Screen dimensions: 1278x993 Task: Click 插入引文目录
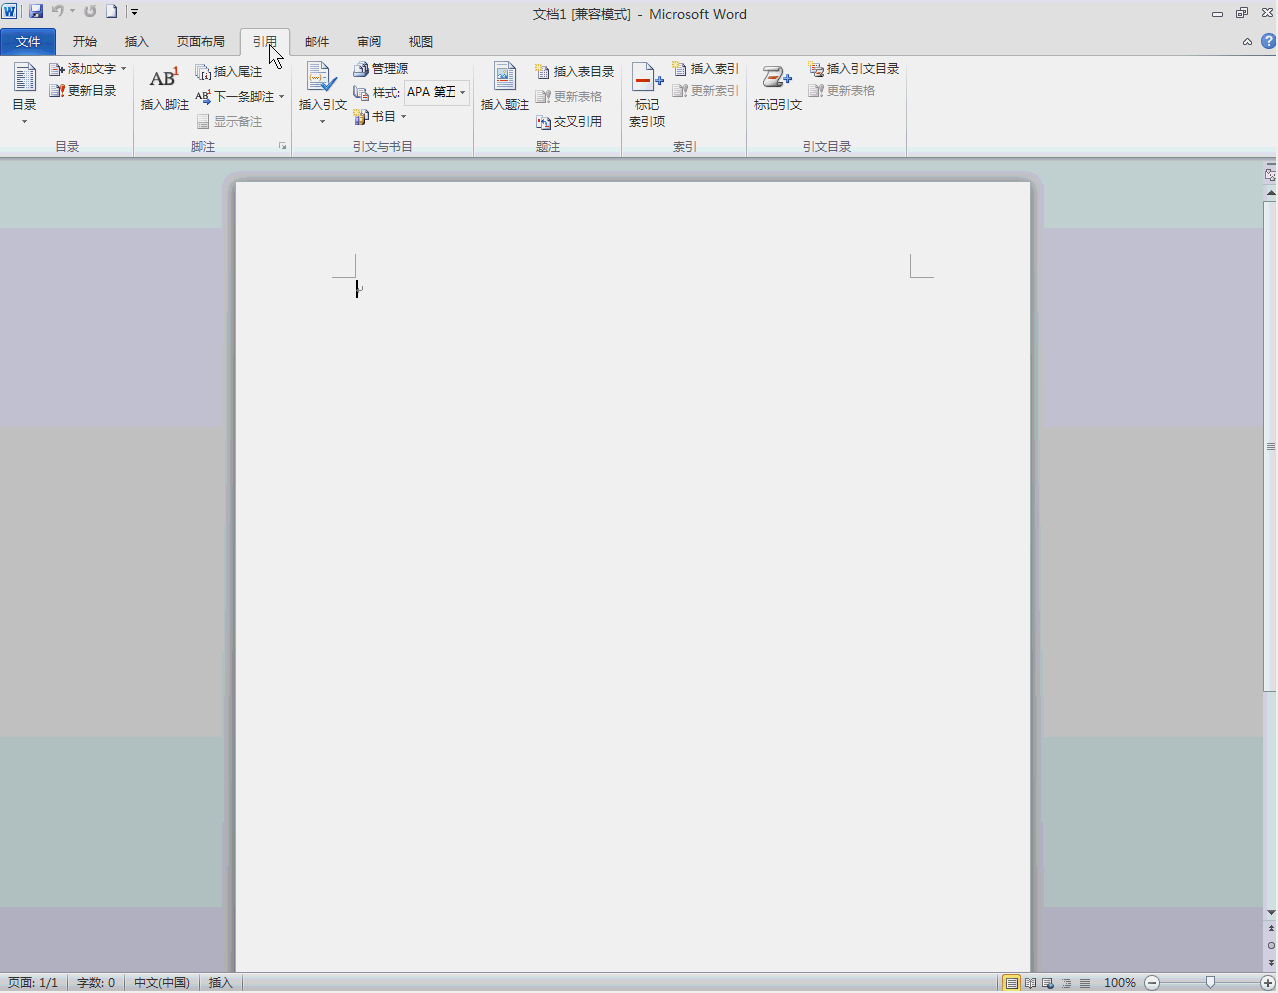(854, 69)
